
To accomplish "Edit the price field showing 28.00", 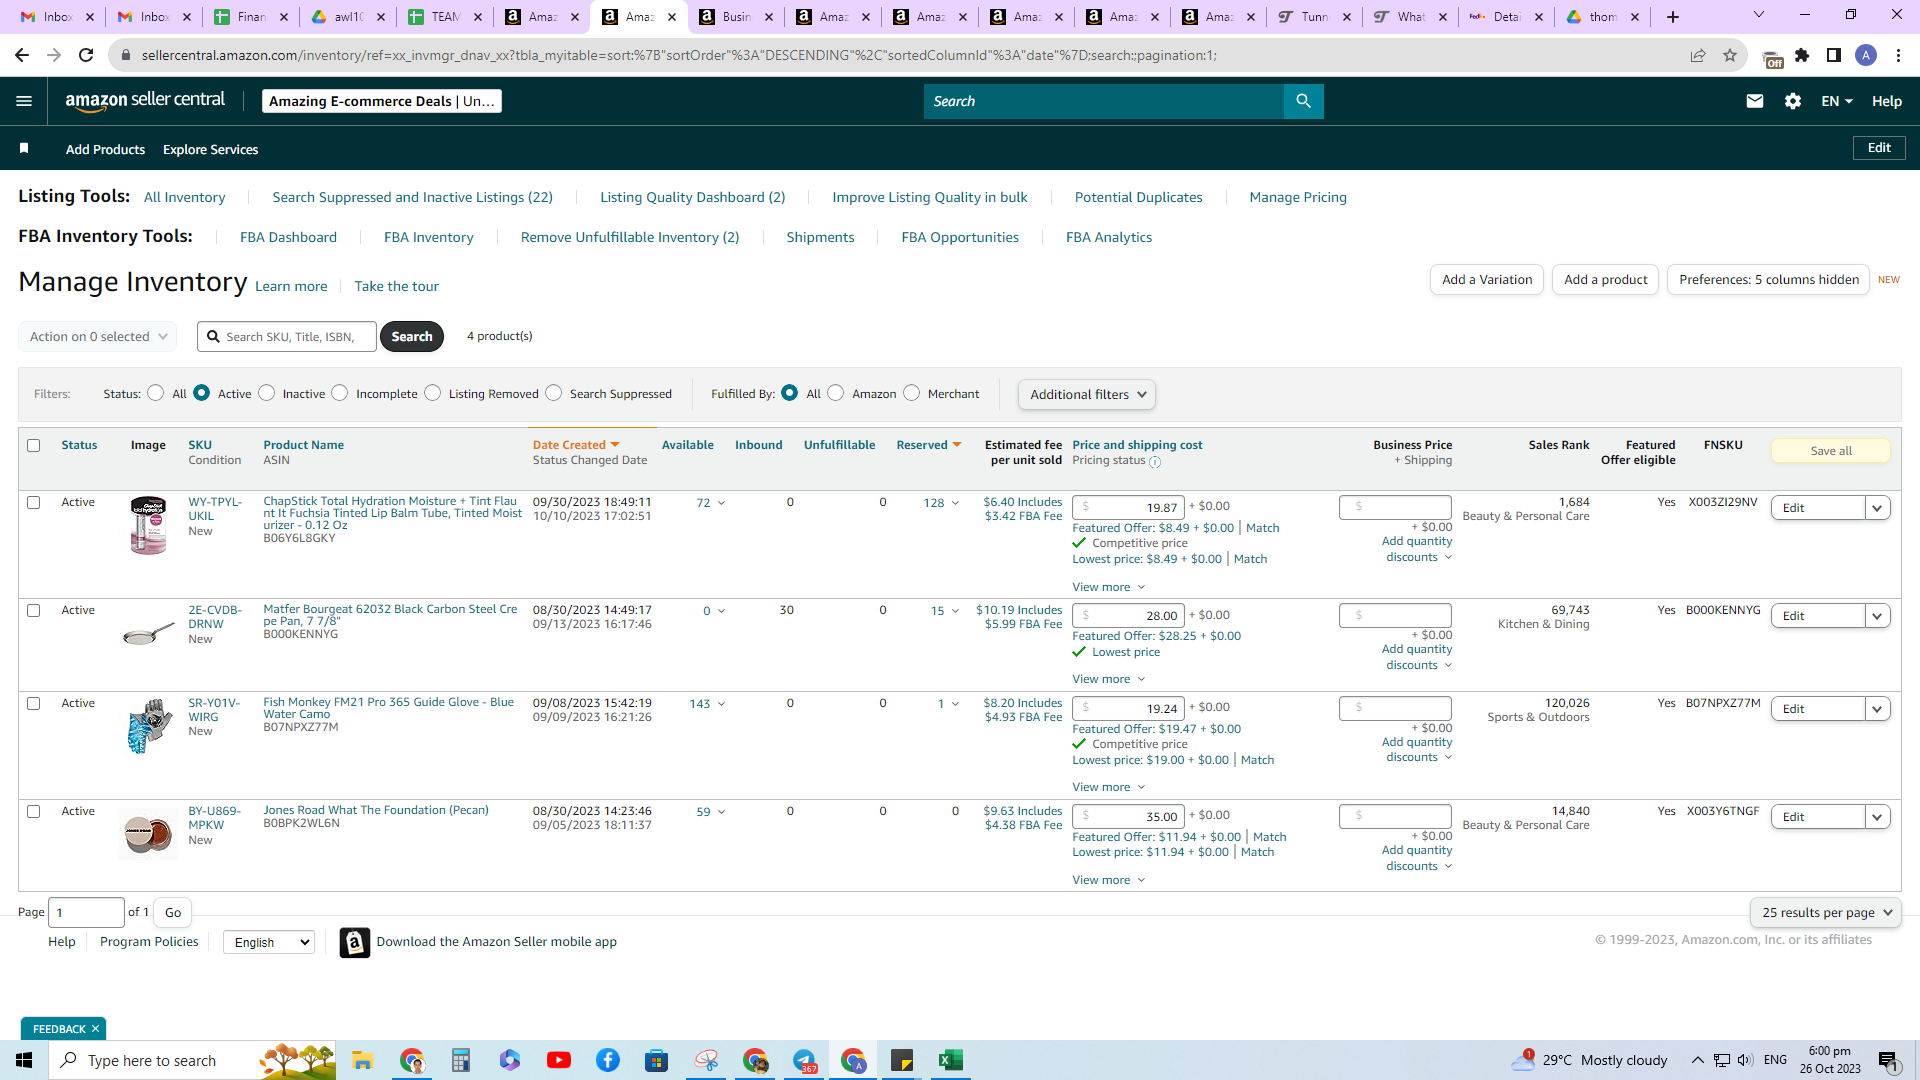I will [1128, 616].
